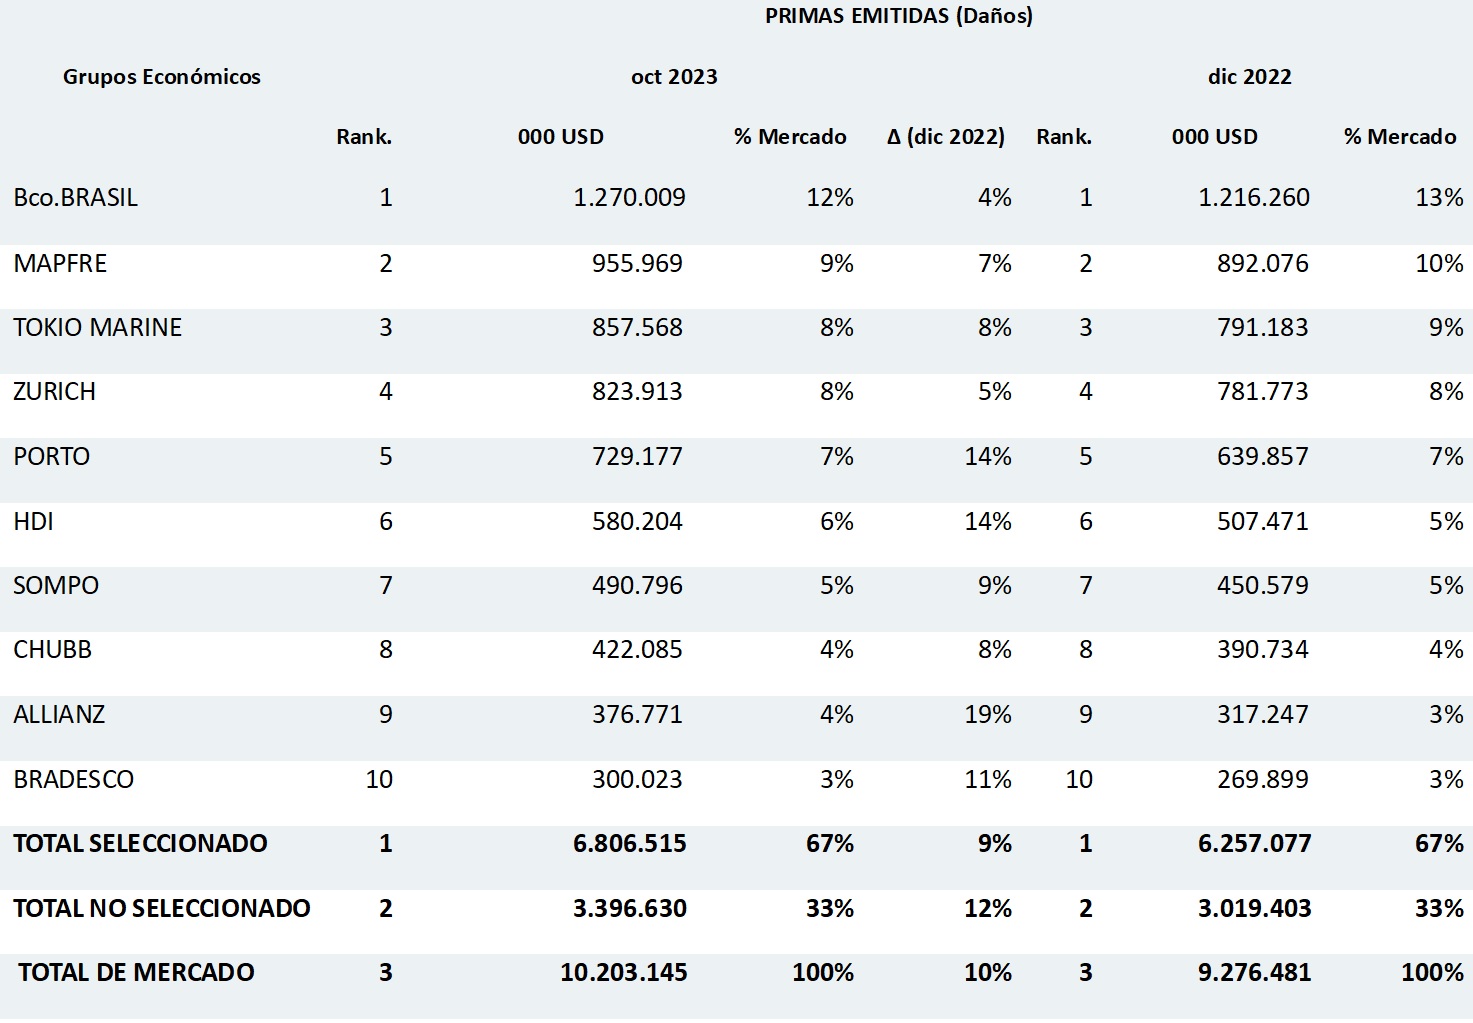Click the value 376.771
1473x1023 pixels.
tap(638, 715)
